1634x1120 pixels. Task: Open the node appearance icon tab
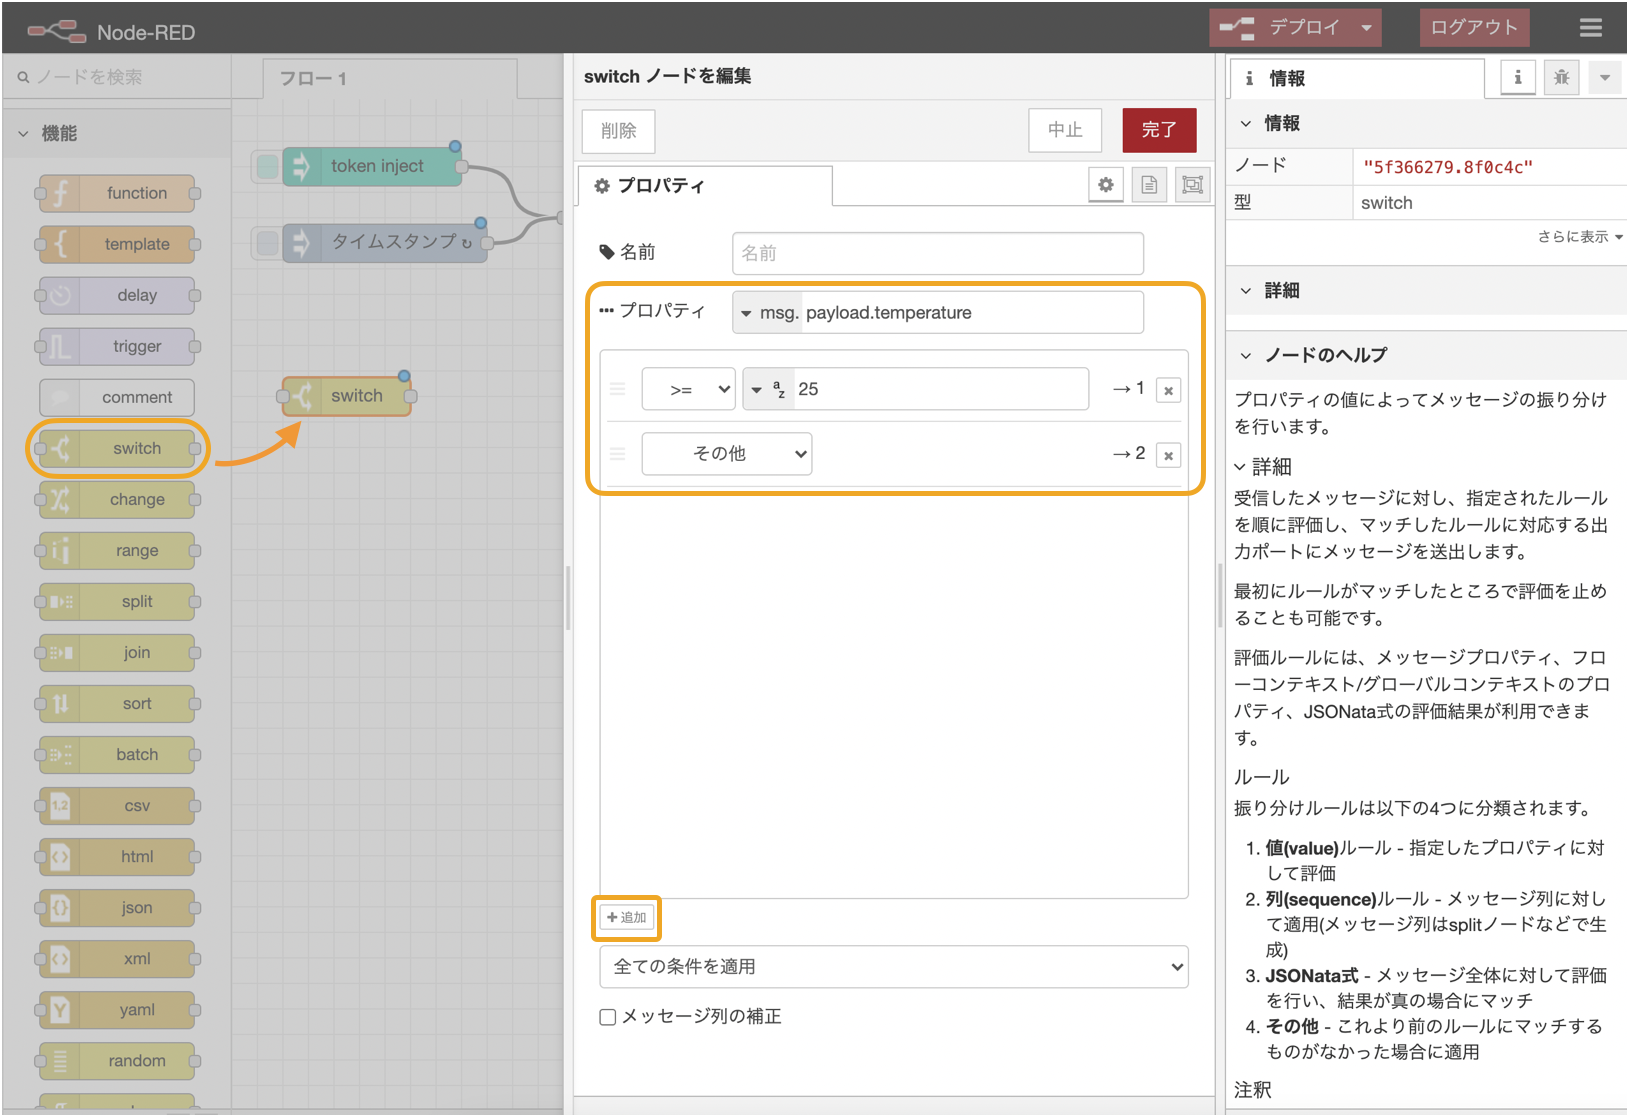pyautogui.click(x=1193, y=184)
